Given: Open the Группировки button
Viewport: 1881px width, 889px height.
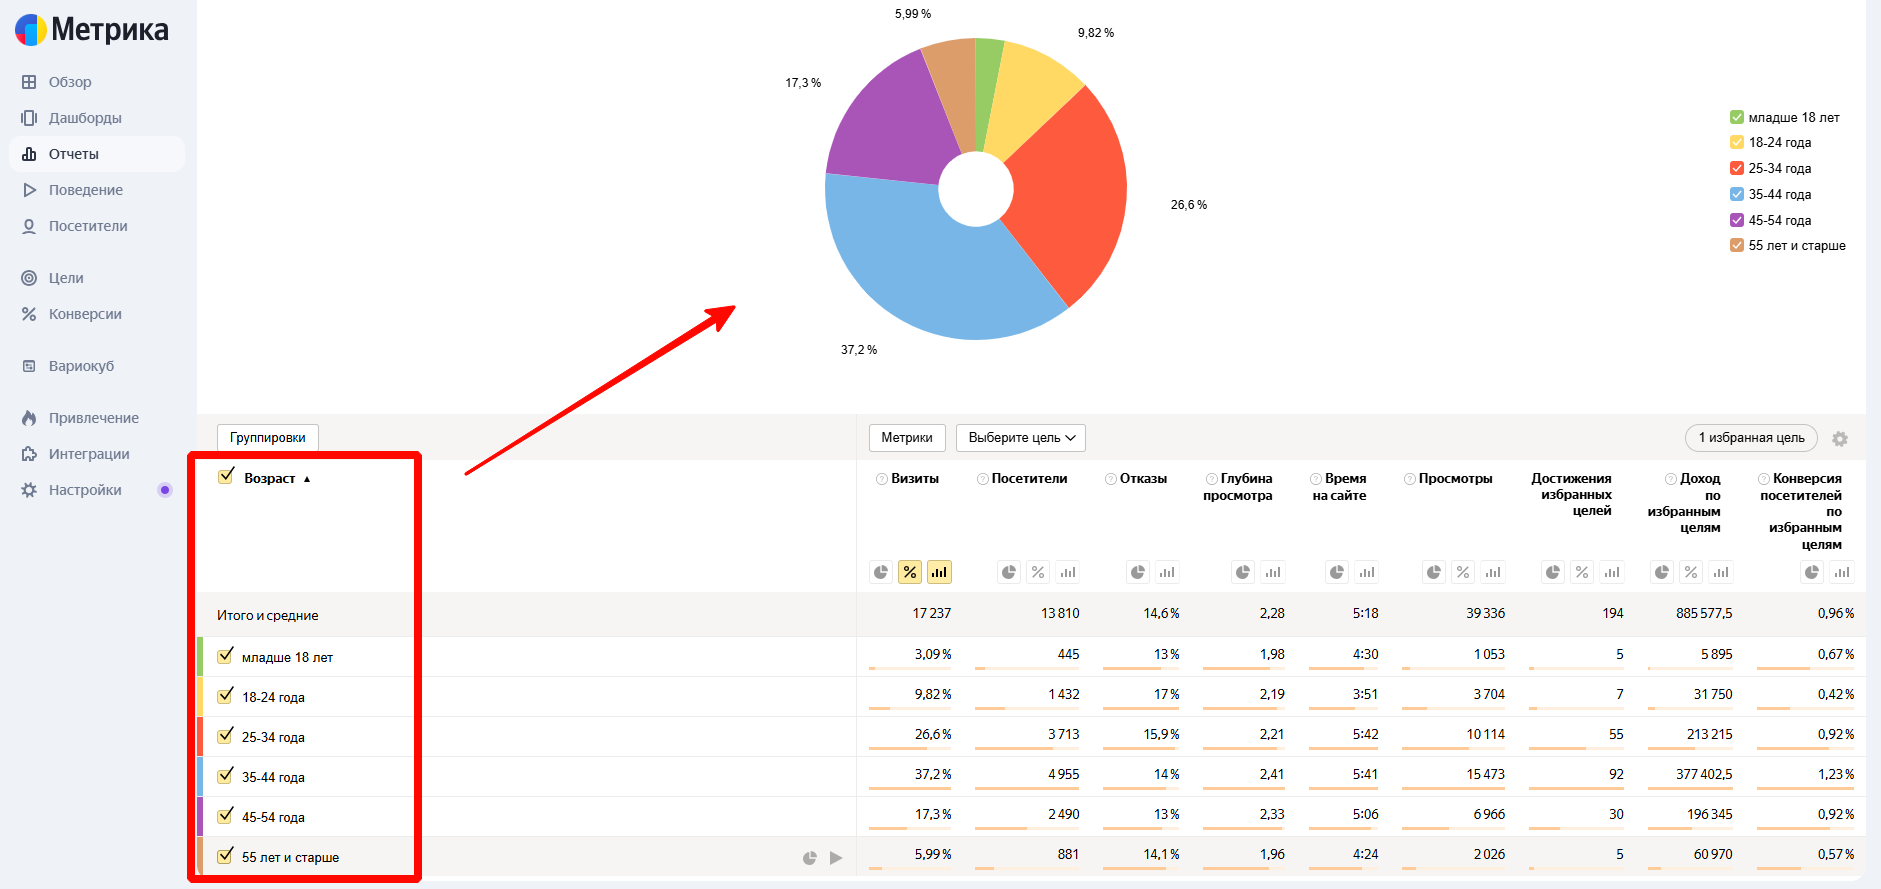Looking at the screenshot, I should point(268,438).
